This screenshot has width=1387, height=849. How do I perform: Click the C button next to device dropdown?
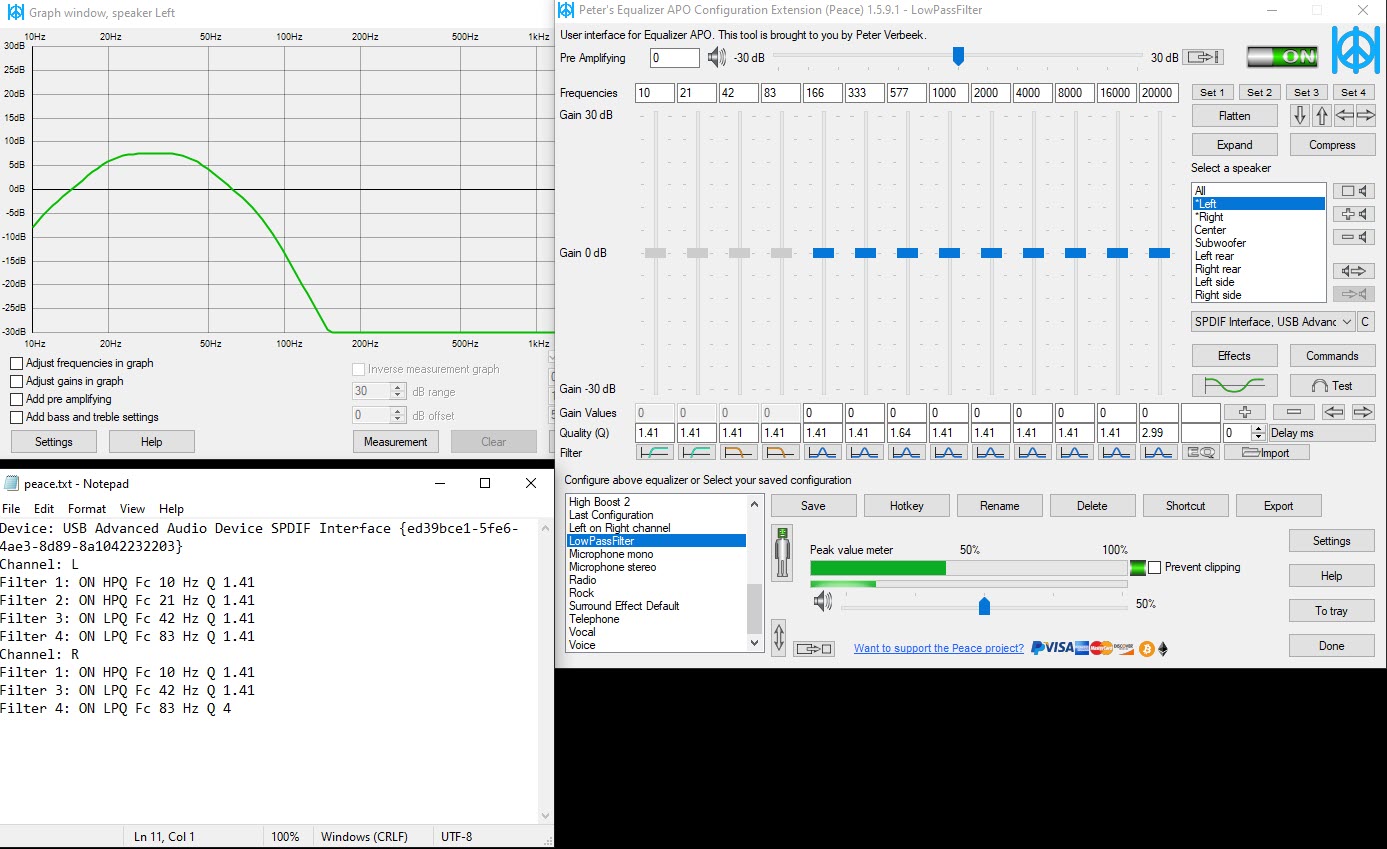(1365, 322)
